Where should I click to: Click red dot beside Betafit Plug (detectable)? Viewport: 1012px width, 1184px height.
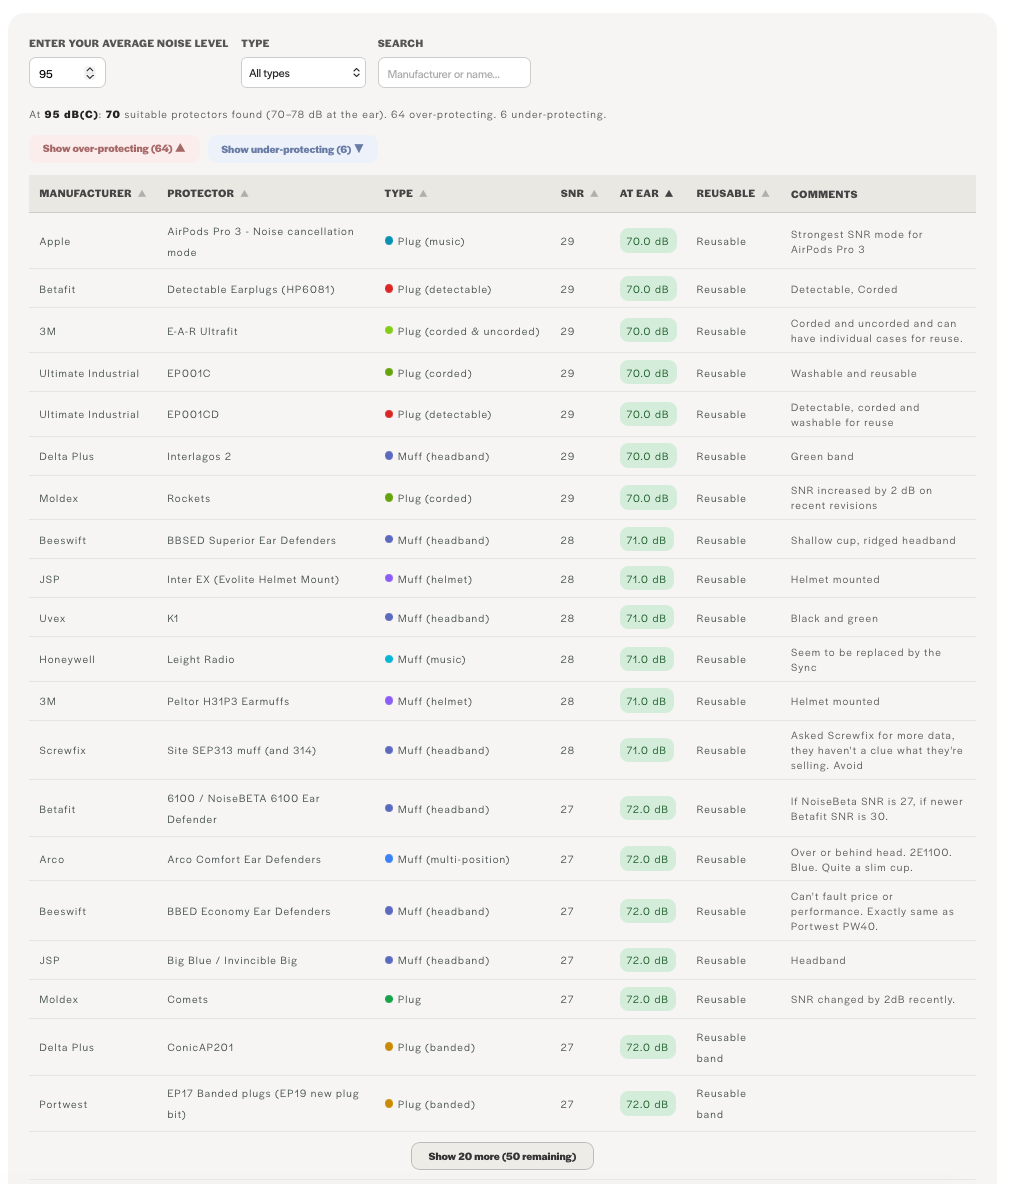(389, 288)
